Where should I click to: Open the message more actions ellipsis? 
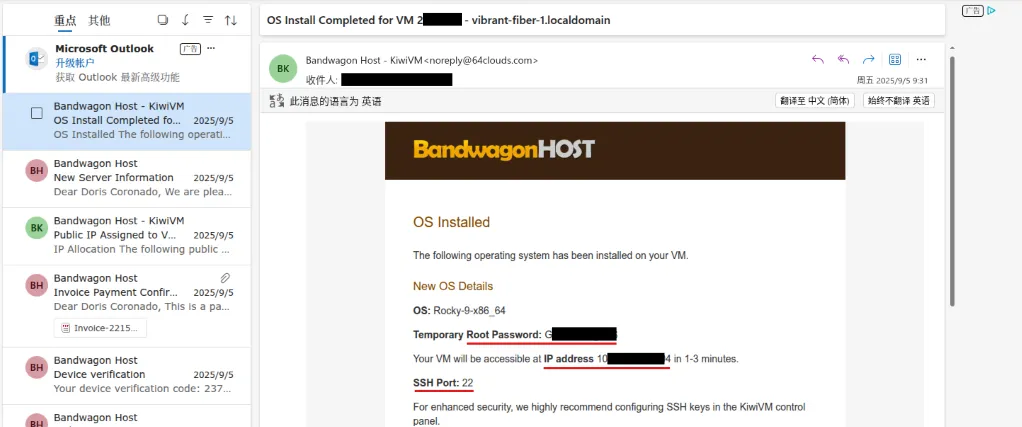(921, 59)
